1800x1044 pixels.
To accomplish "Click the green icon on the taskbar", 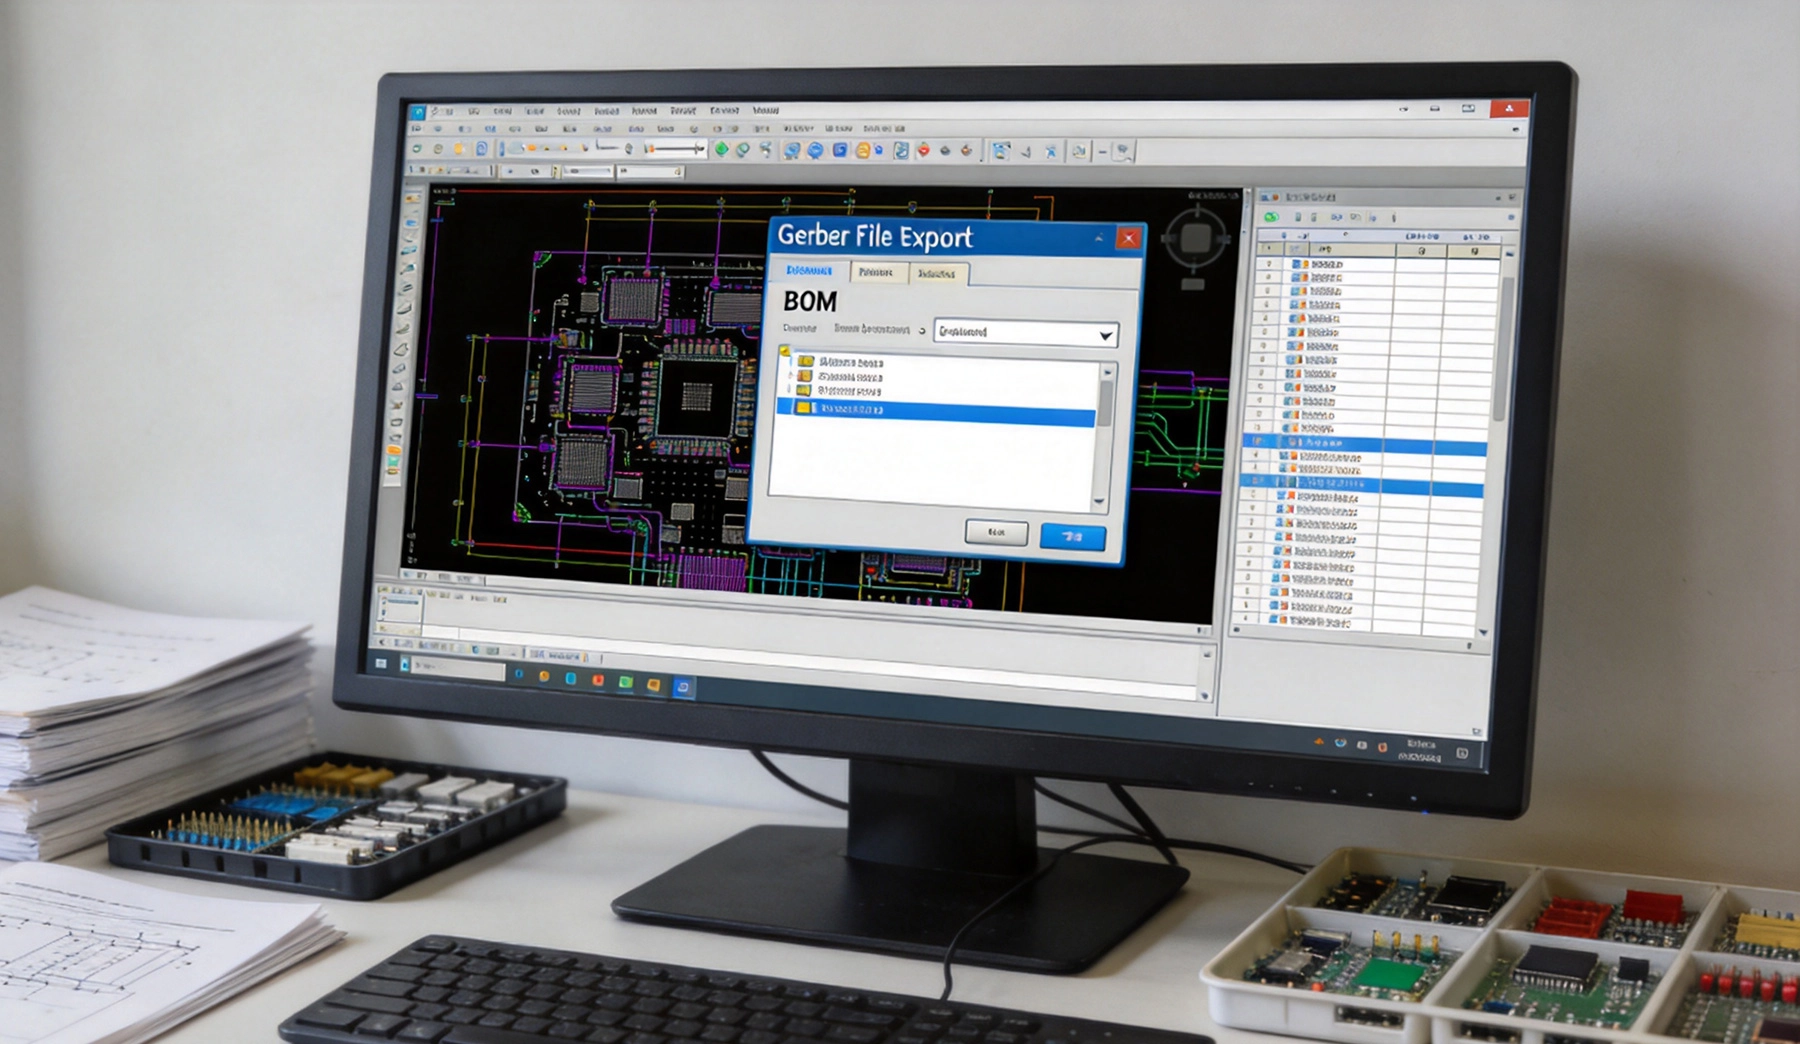I will (626, 682).
